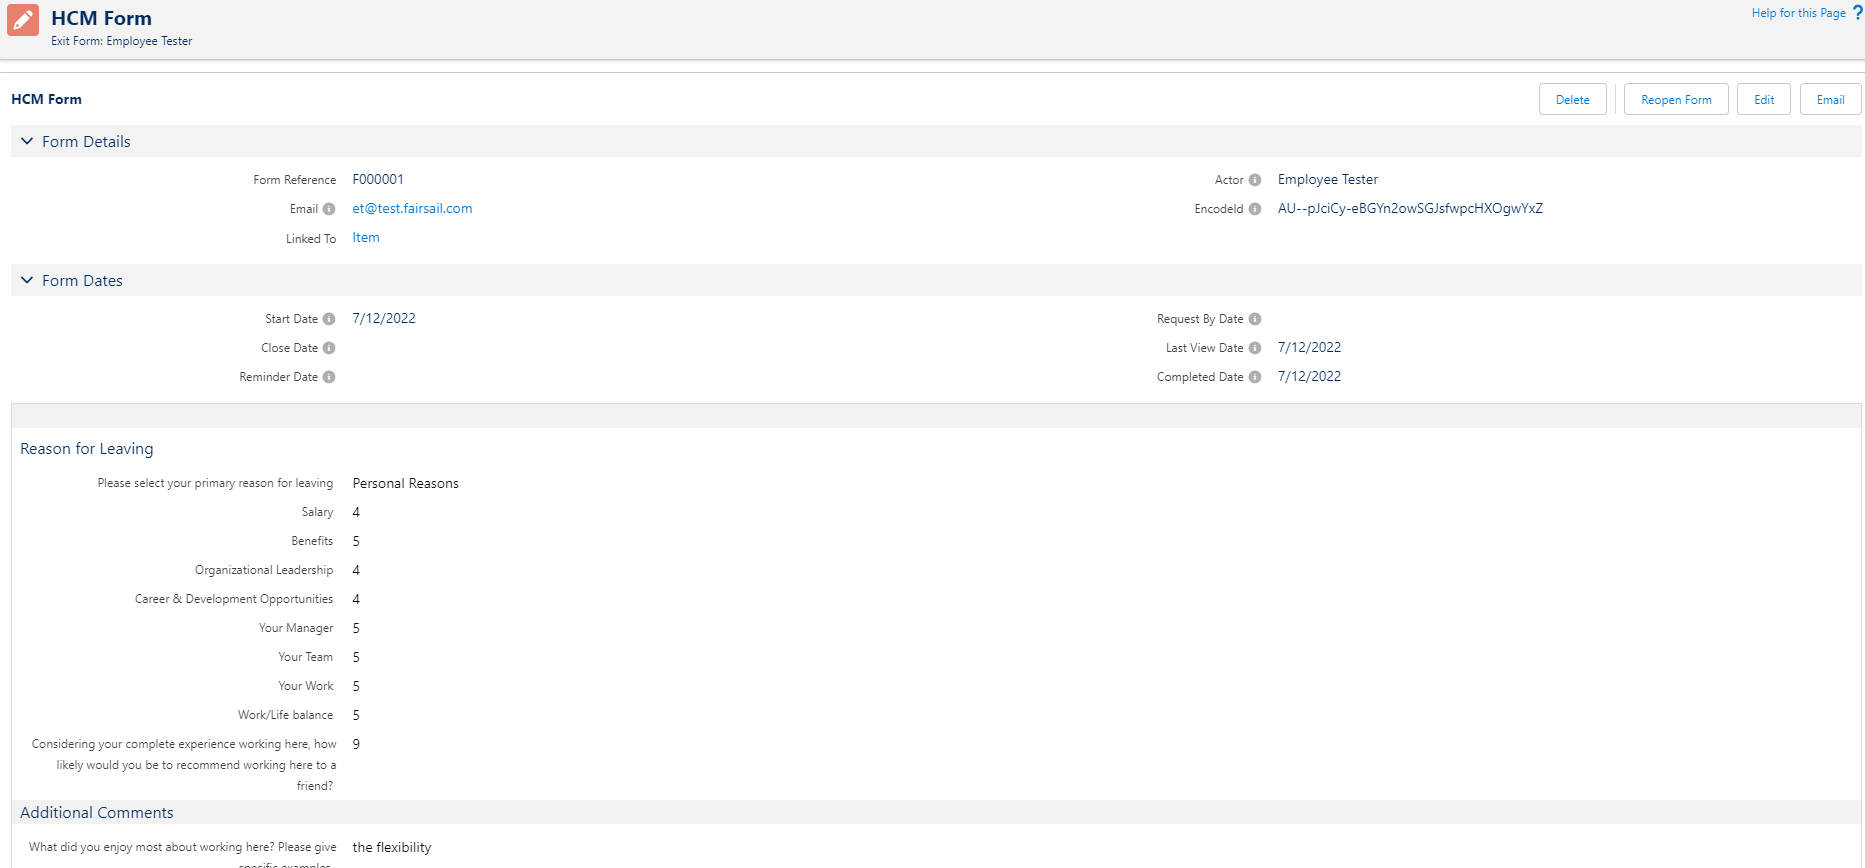
Task: Click the HCM Form pencil icon
Action: [23, 20]
